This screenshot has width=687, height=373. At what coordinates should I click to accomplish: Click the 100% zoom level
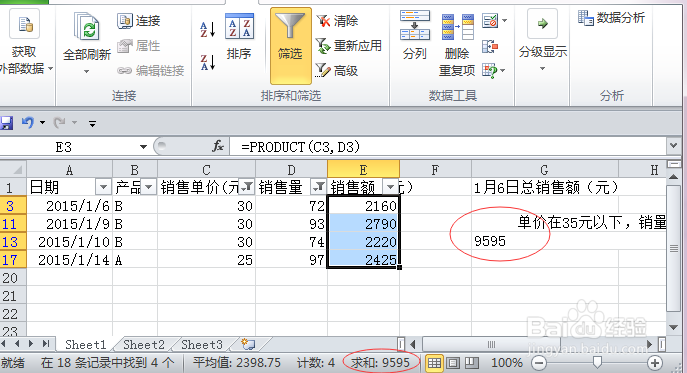pyautogui.click(x=506, y=363)
